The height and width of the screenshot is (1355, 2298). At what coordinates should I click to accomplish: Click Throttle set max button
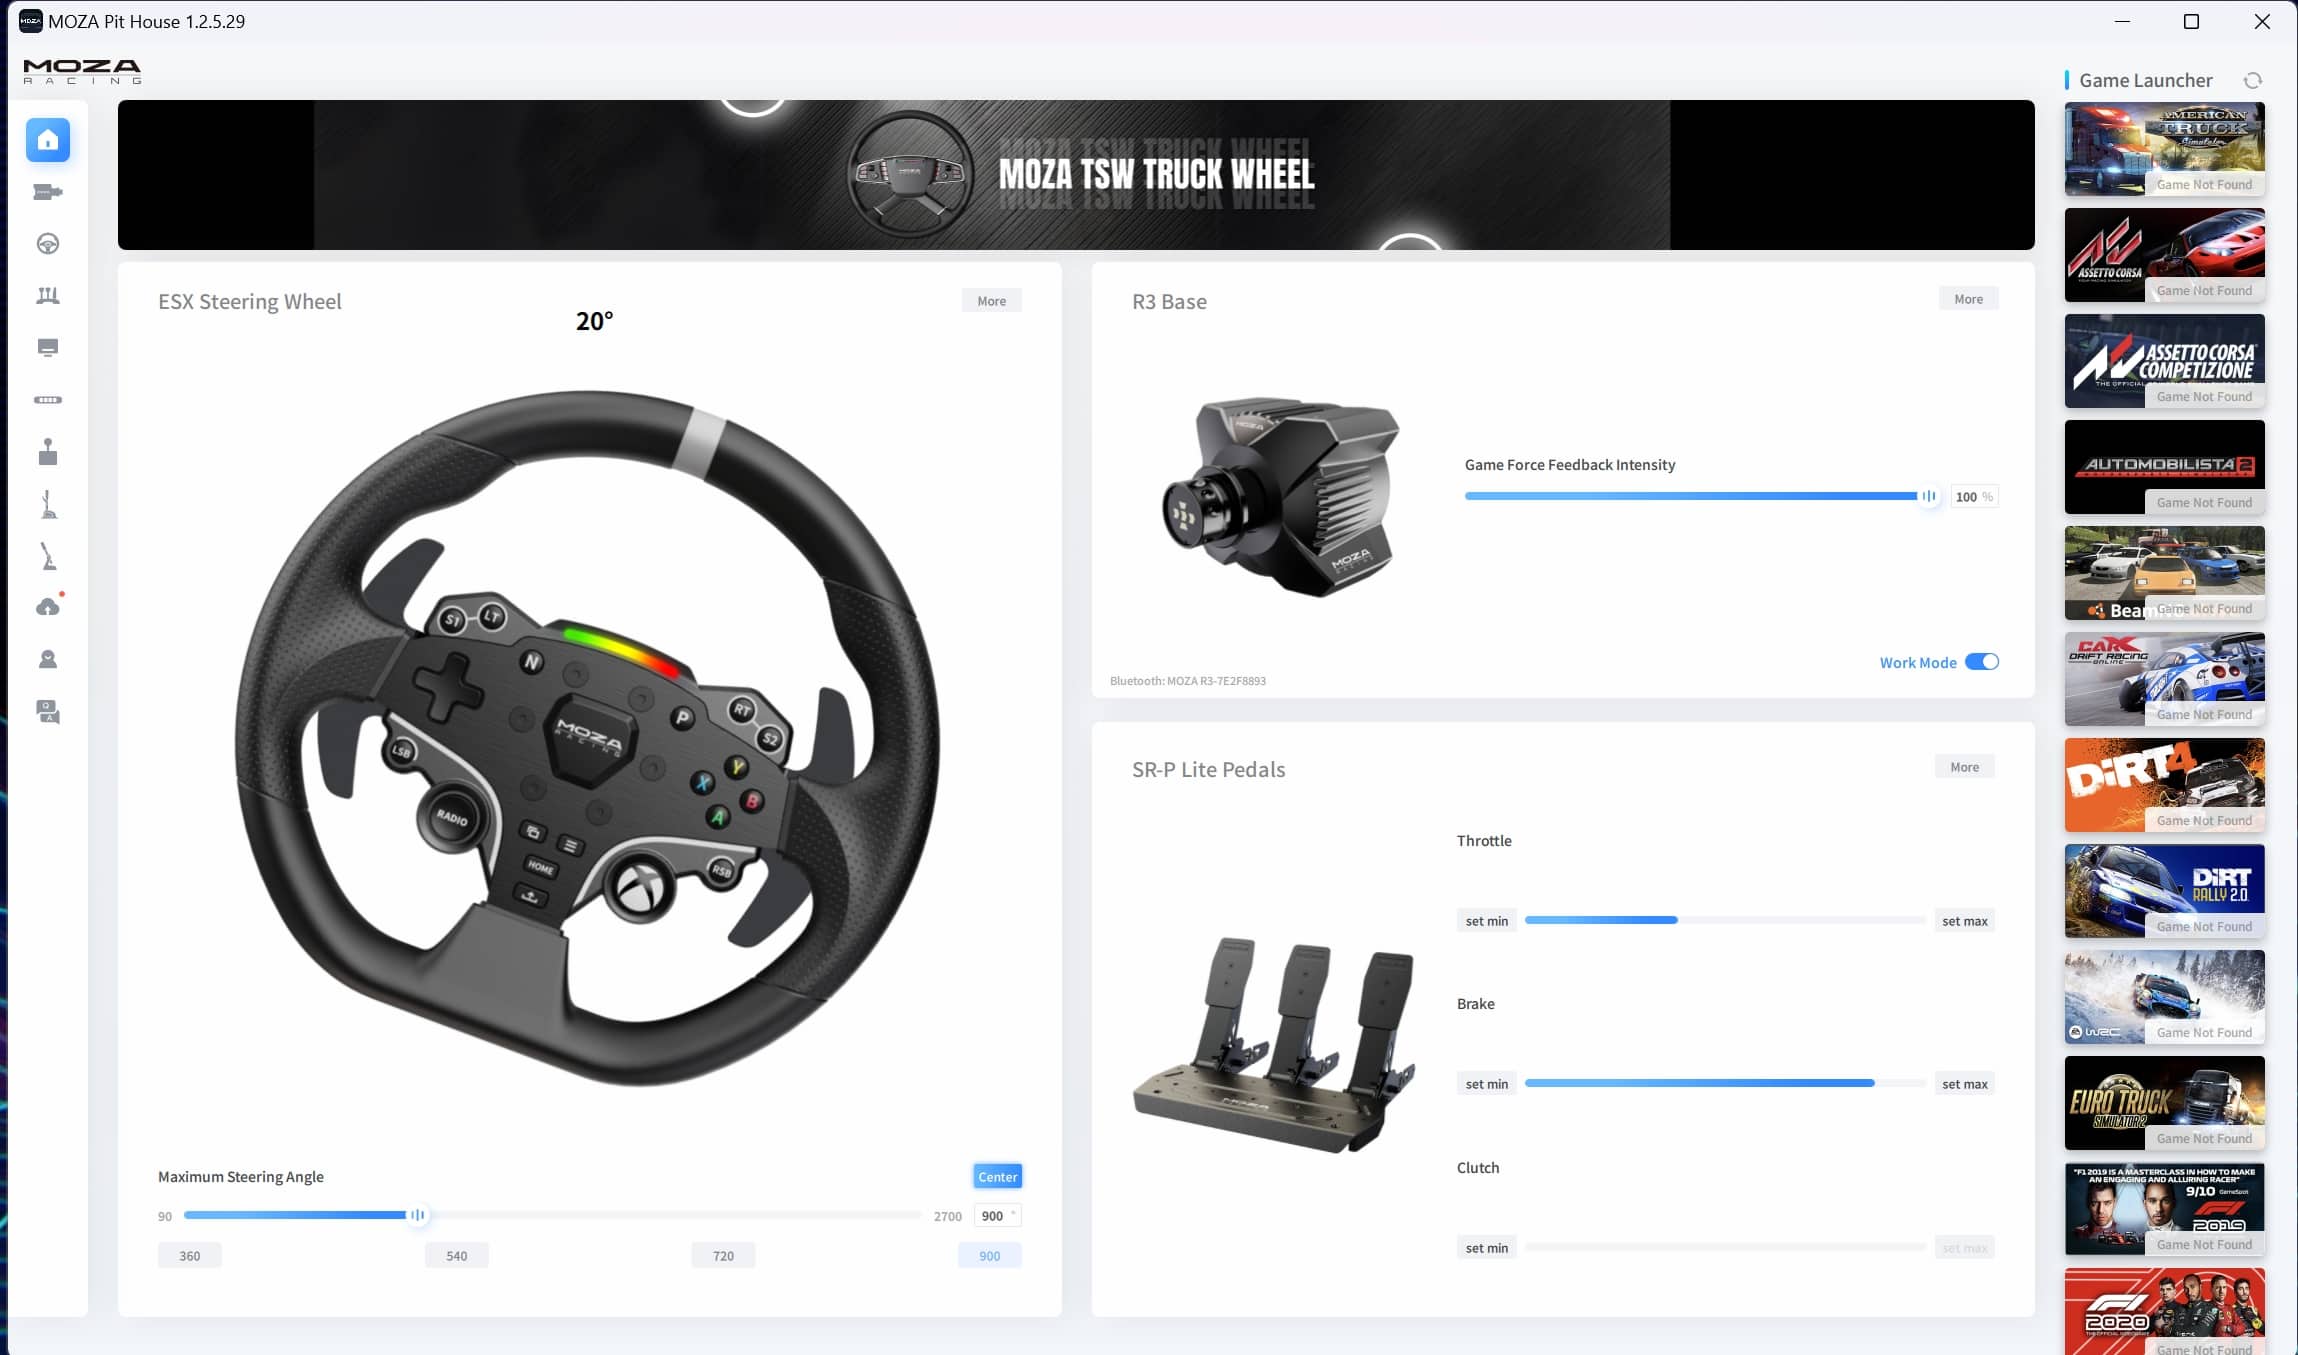[1964, 921]
